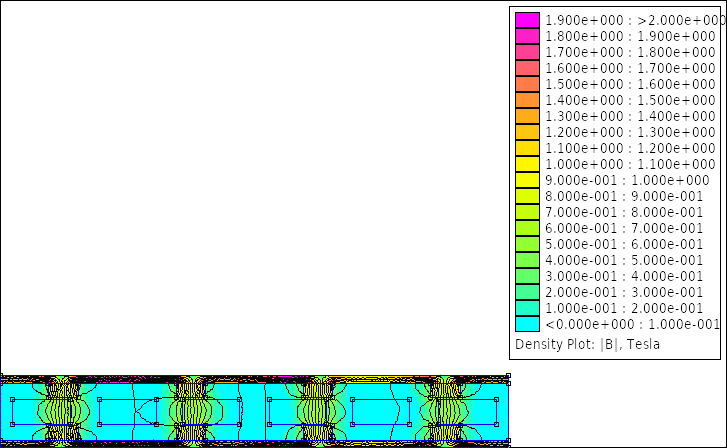Click the 1.100e+000 : 1.200e+000 legend swatch
Viewport: 727px width, 448px height.
pos(527,148)
